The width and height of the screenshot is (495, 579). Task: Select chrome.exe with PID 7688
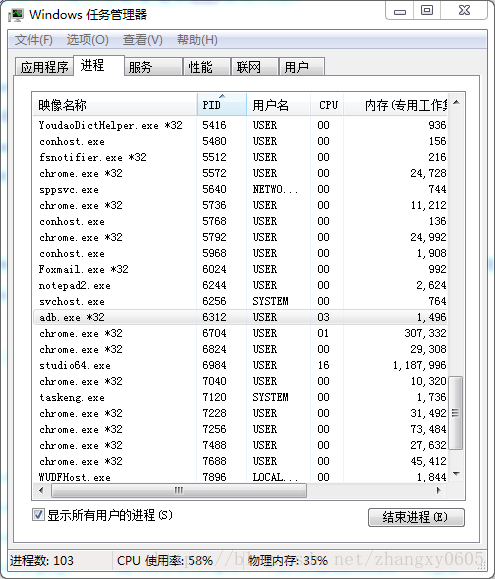(x=240, y=461)
